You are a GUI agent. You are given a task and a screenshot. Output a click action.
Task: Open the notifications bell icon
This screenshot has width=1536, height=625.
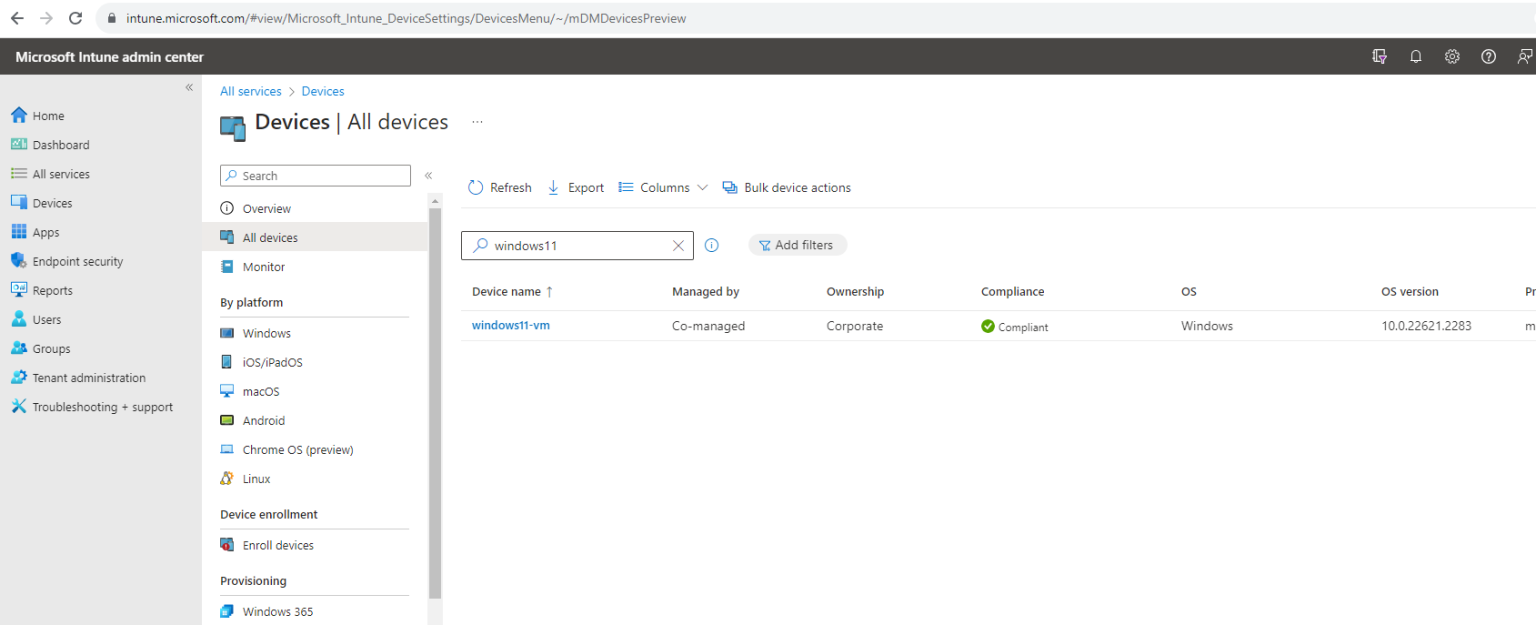[x=1415, y=57]
